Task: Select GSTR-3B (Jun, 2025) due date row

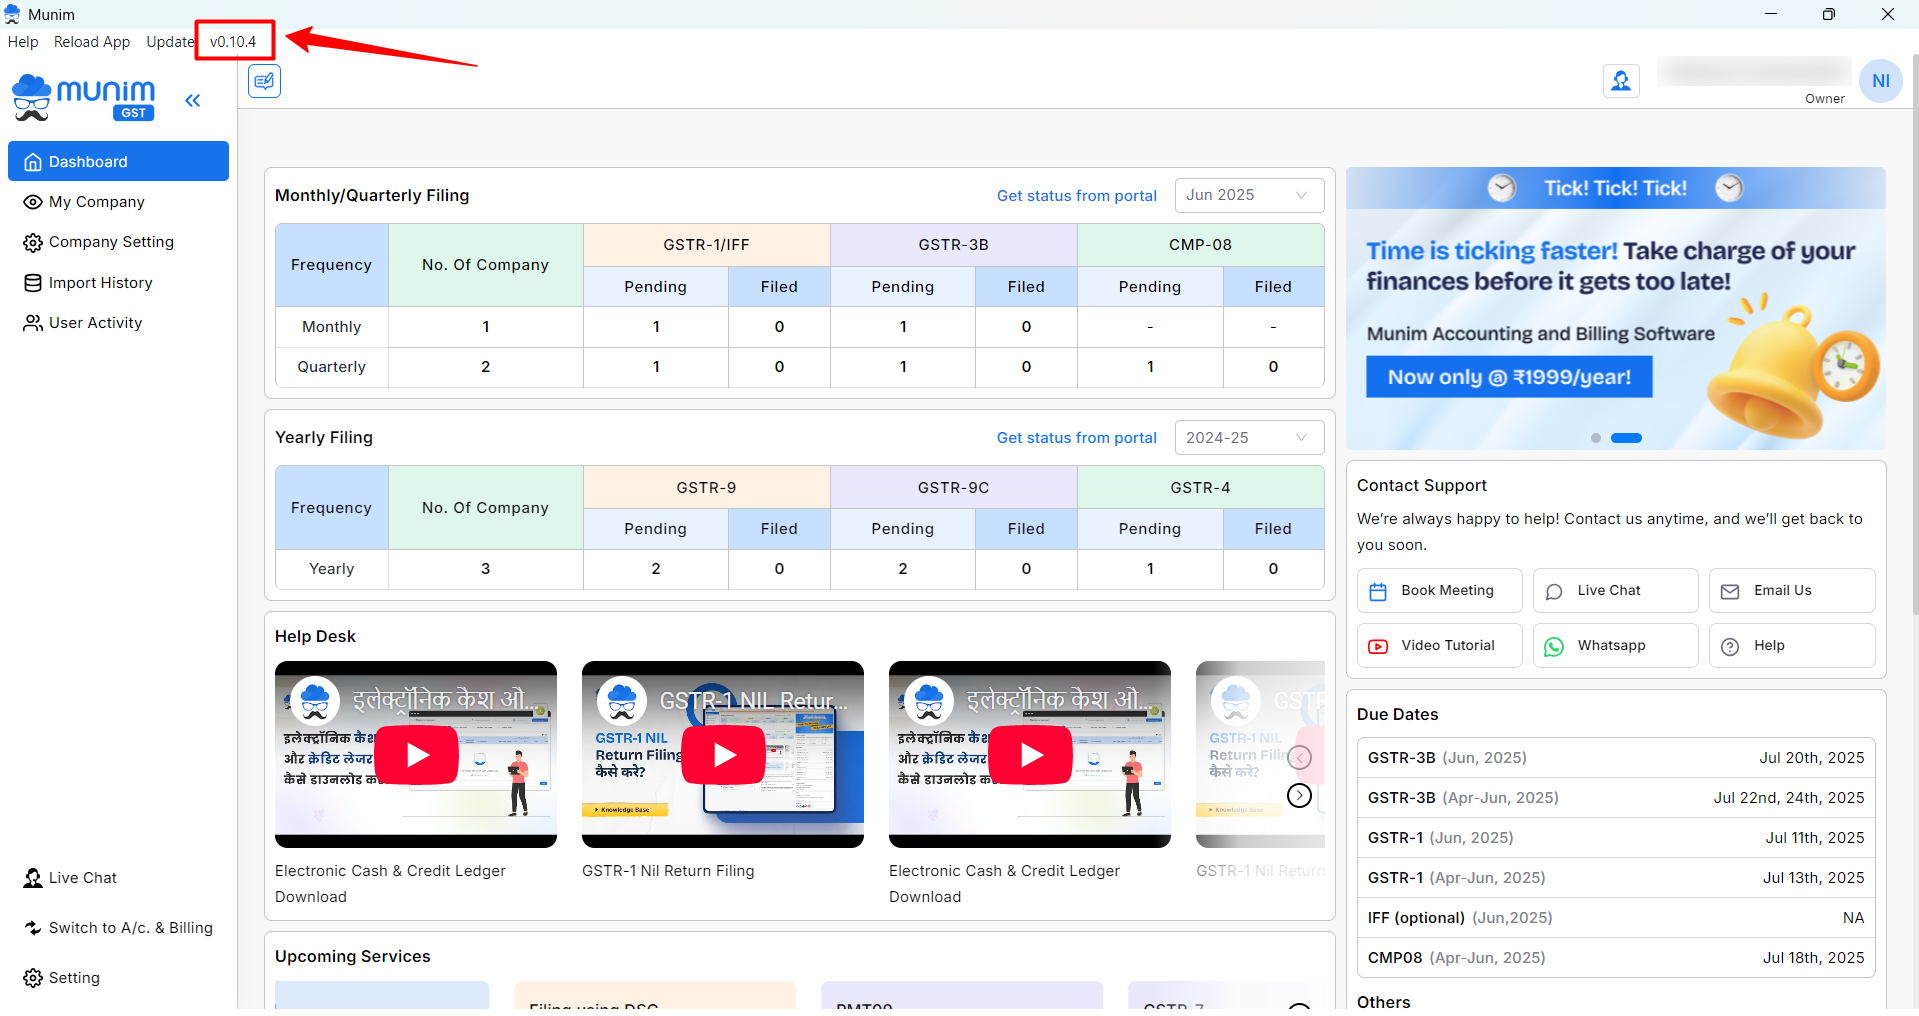Action: click(x=1616, y=758)
